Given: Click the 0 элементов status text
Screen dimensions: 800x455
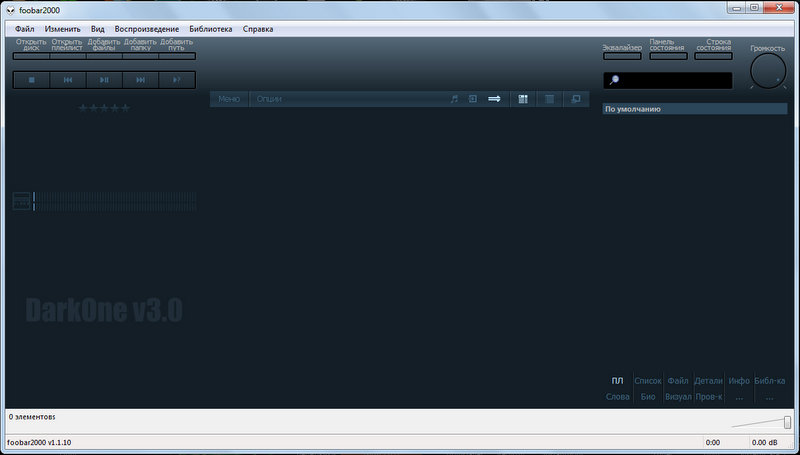Looking at the screenshot, I should click(x=32, y=417).
